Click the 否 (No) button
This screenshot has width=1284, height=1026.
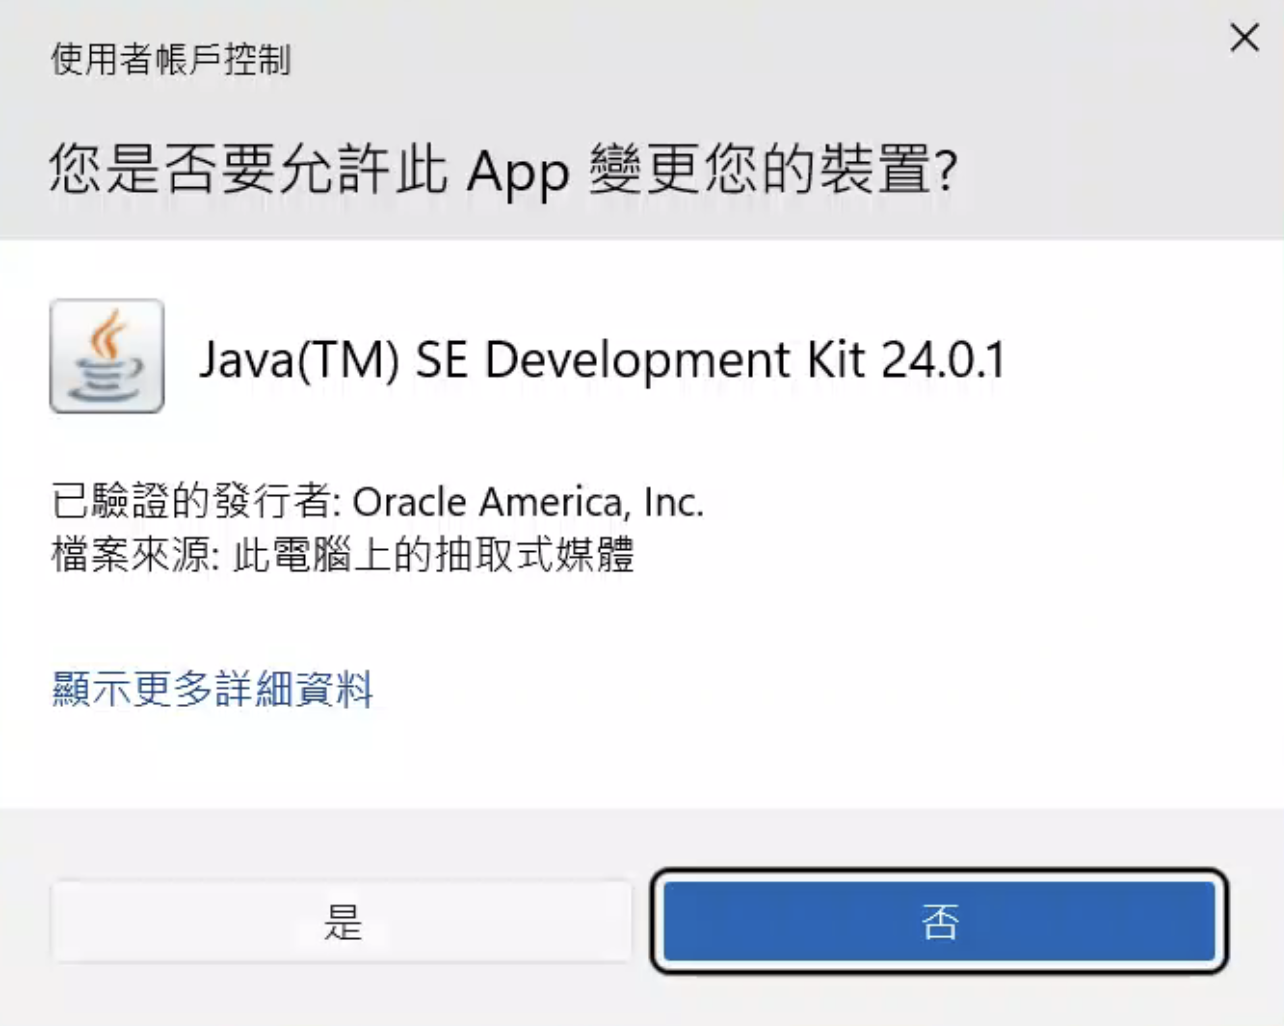click(x=939, y=921)
